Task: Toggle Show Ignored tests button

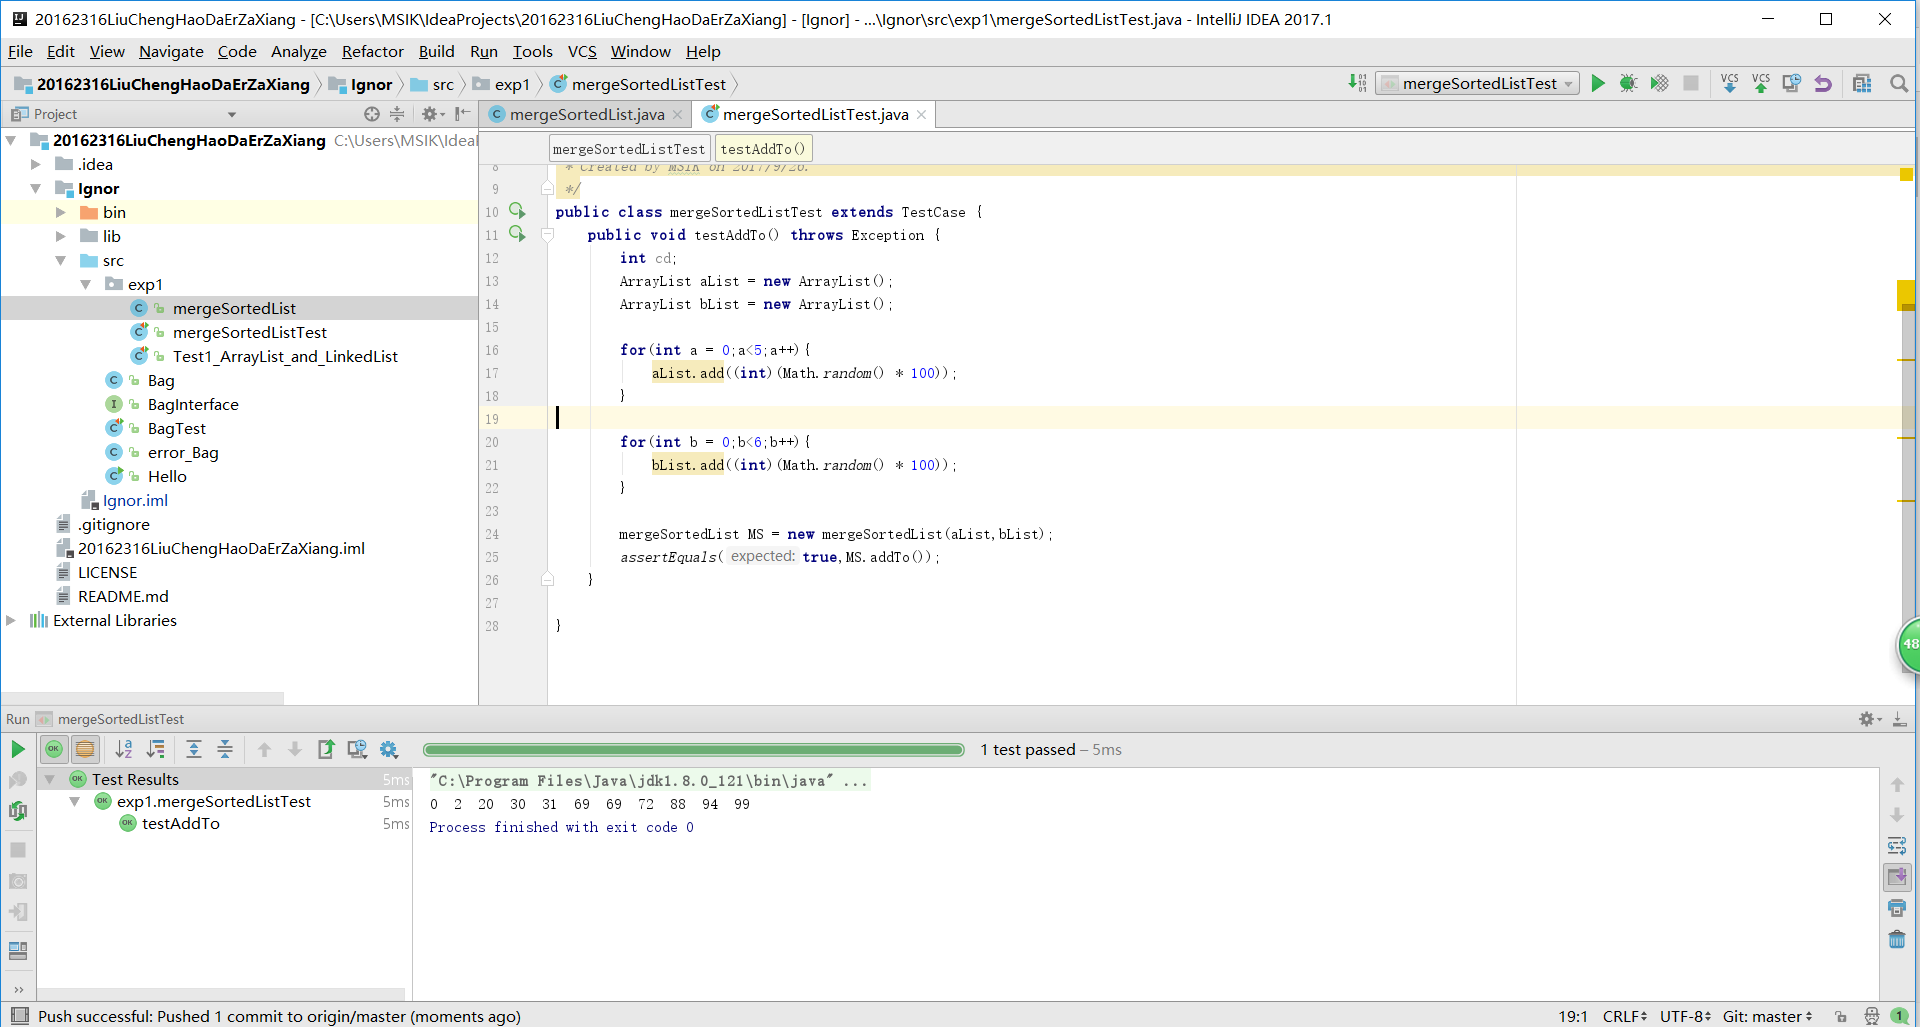Action: pyautogui.click(x=85, y=749)
